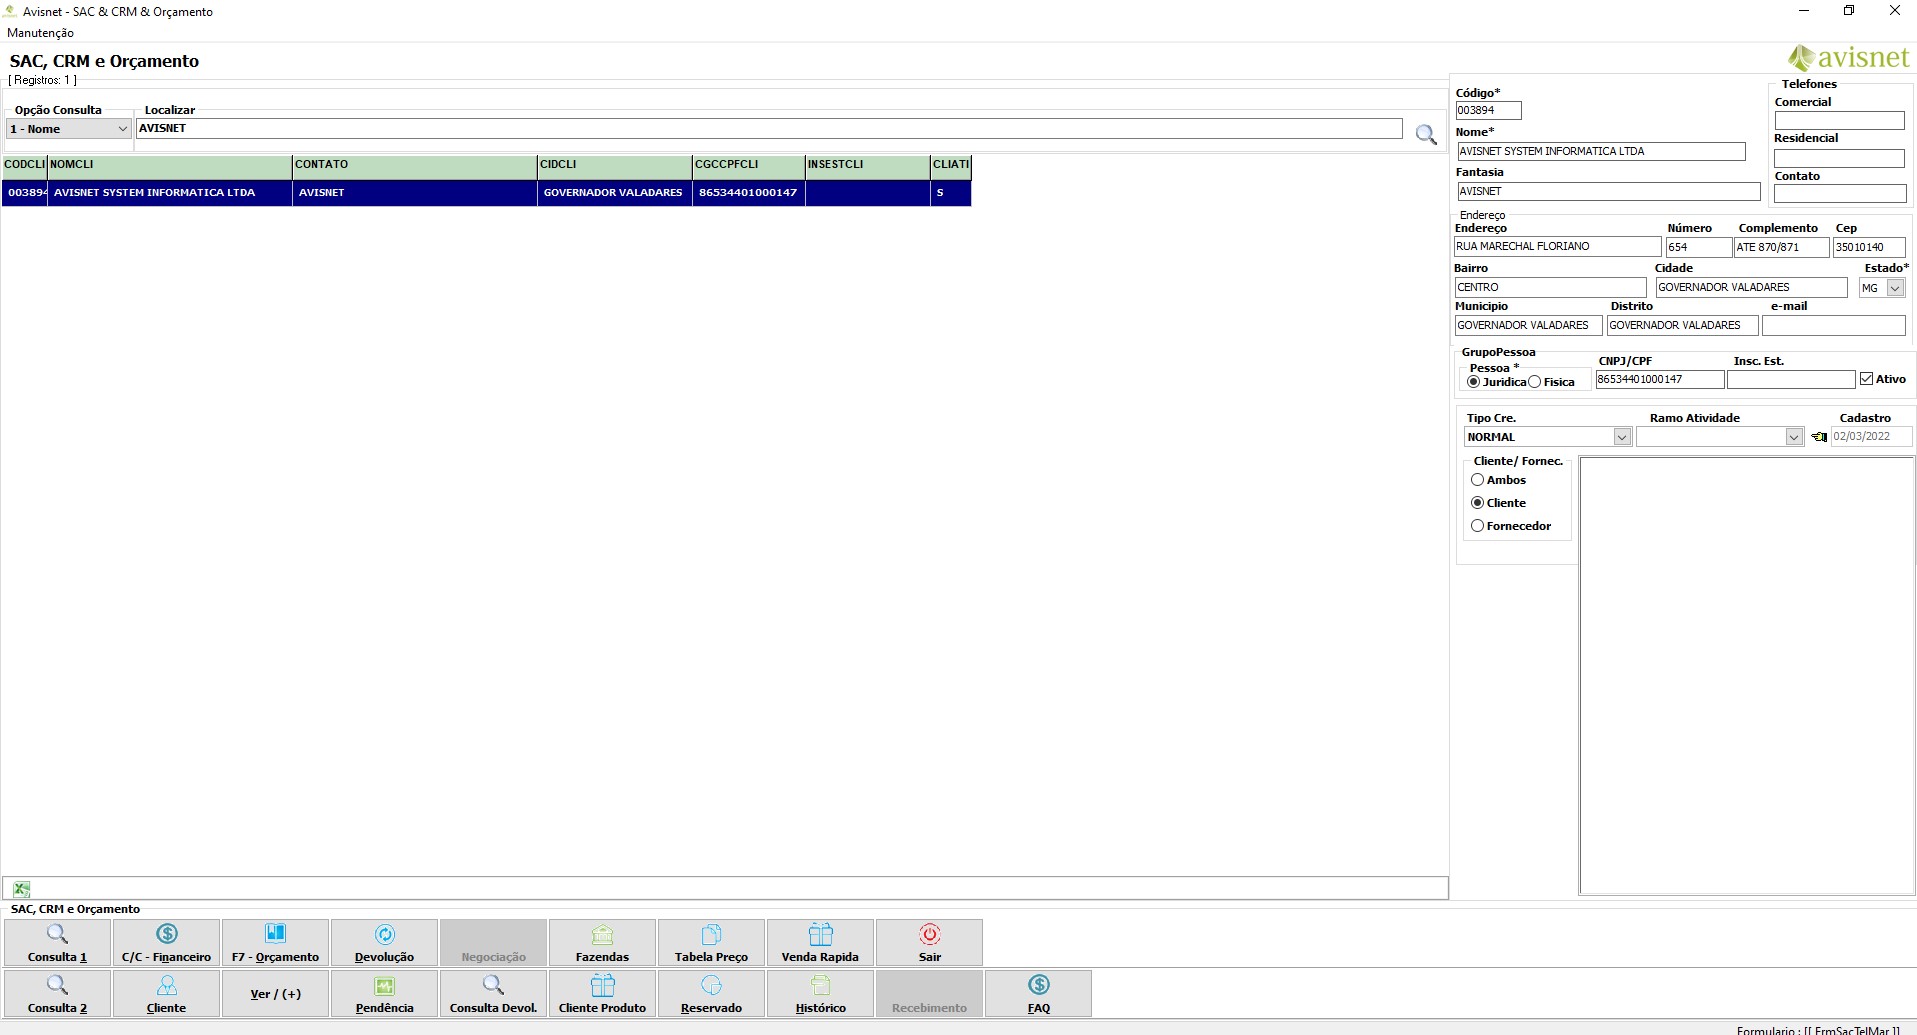Screen dimensions: 1917x1035
Task: Click the arrow icon beside Cadastro date
Action: click(x=1819, y=437)
